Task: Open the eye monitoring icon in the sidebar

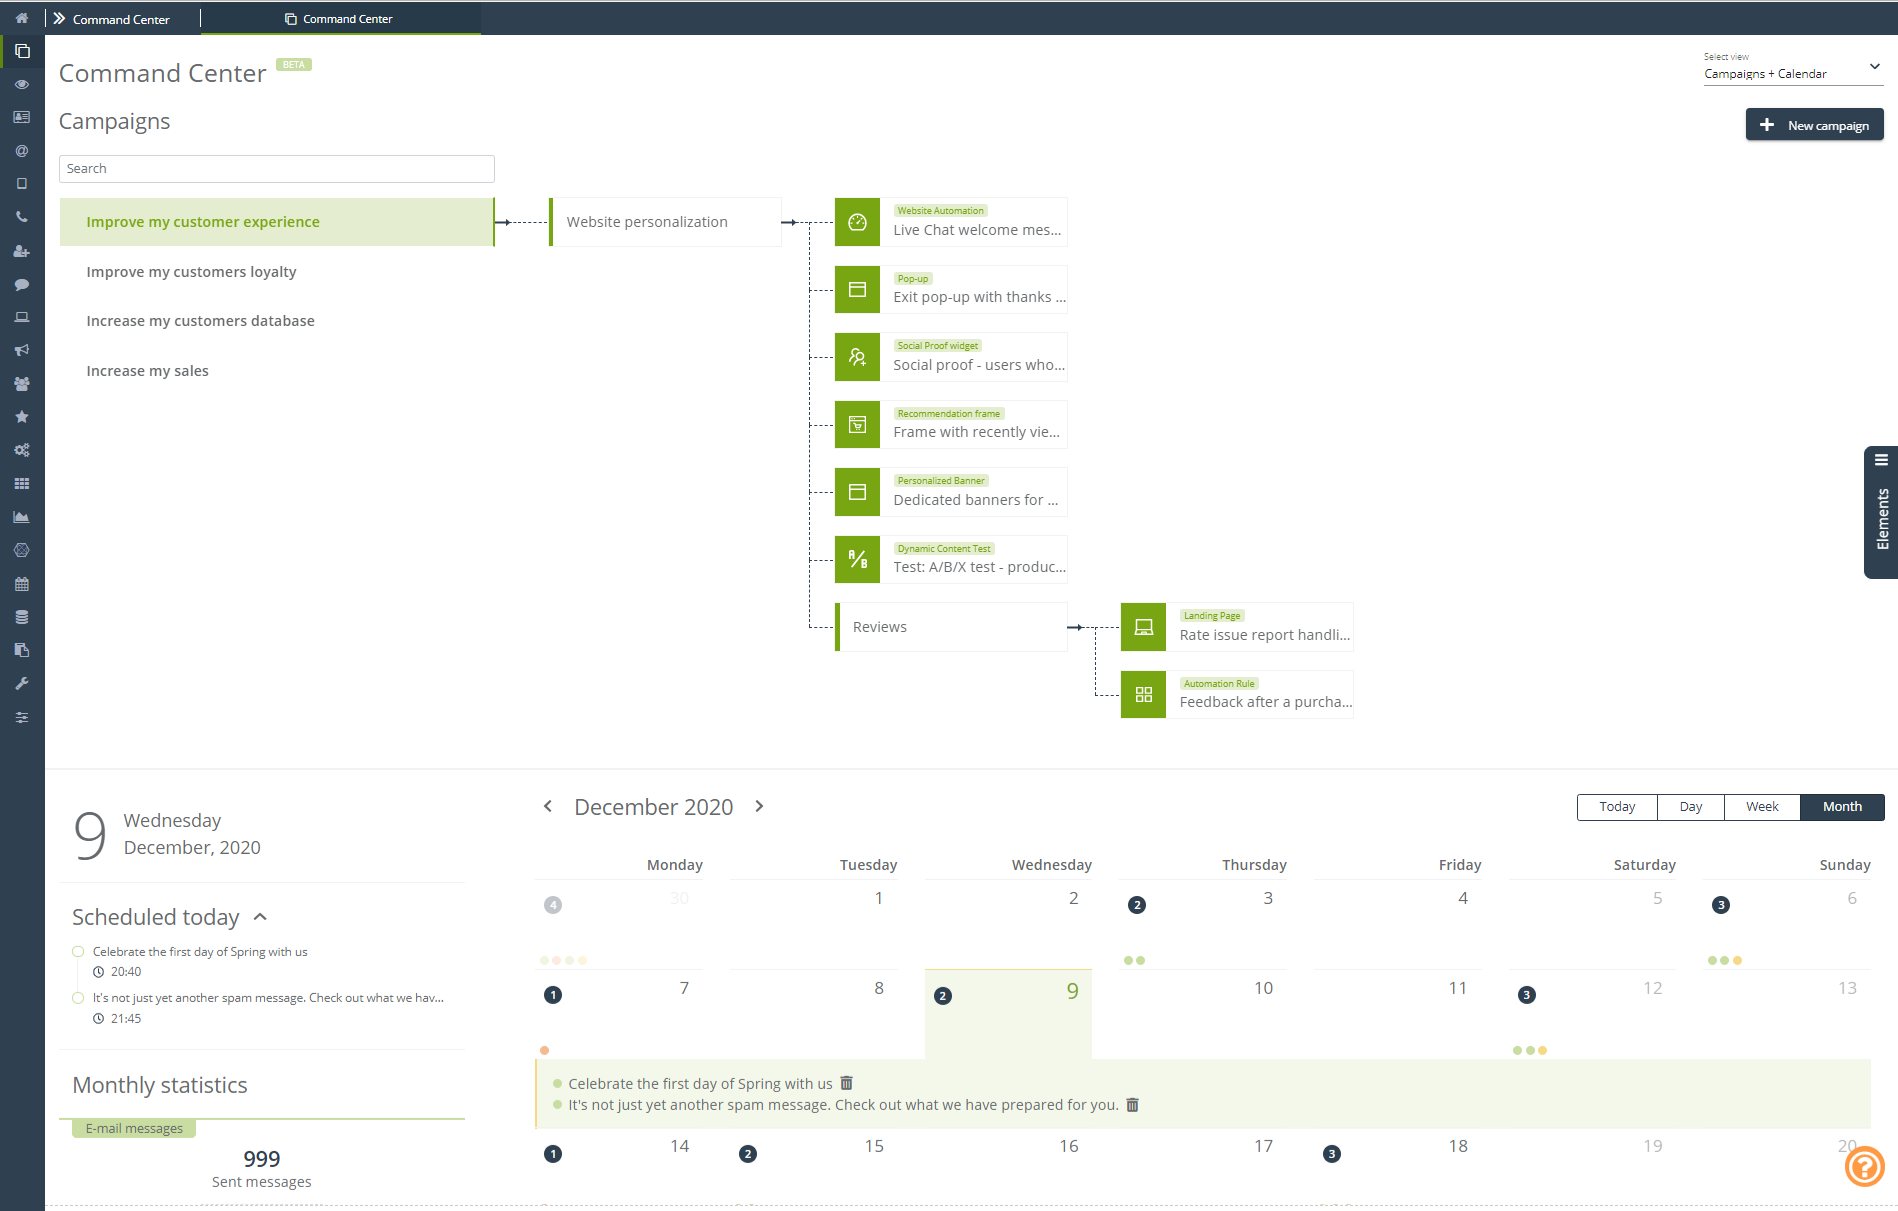Action: tap(22, 85)
